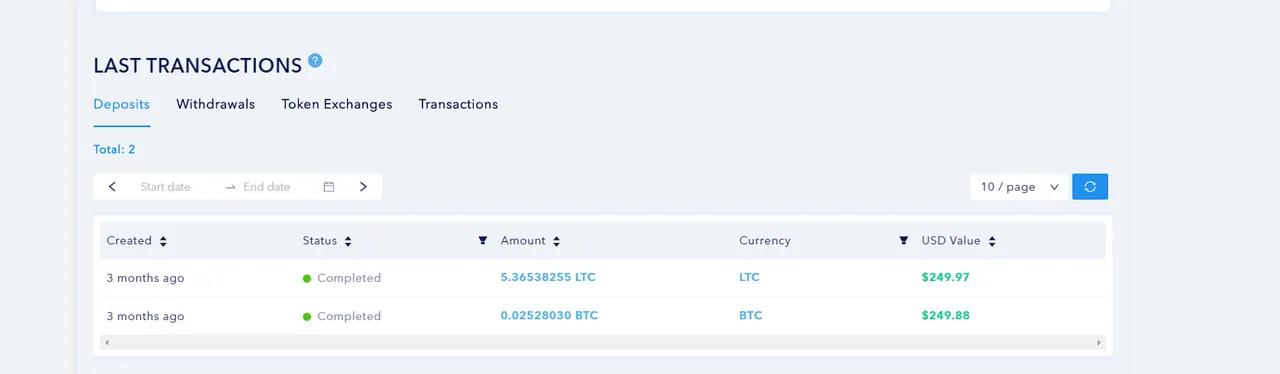The image size is (1280, 374).
Task: Open the 10 / page dropdown
Action: (x=1019, y=187)
